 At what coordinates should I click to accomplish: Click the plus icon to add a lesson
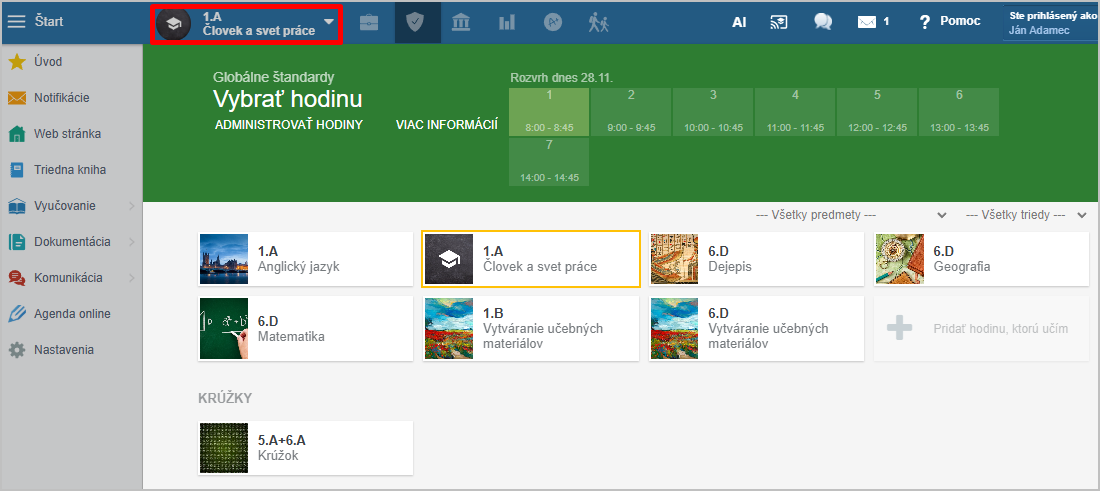tap(899, 328)
